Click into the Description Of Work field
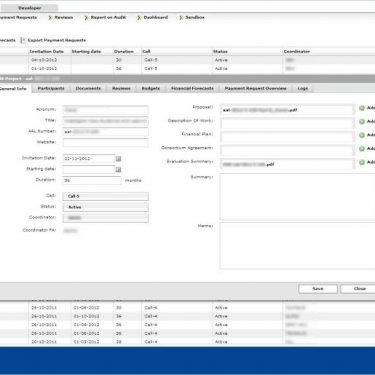 pos(287,123)
